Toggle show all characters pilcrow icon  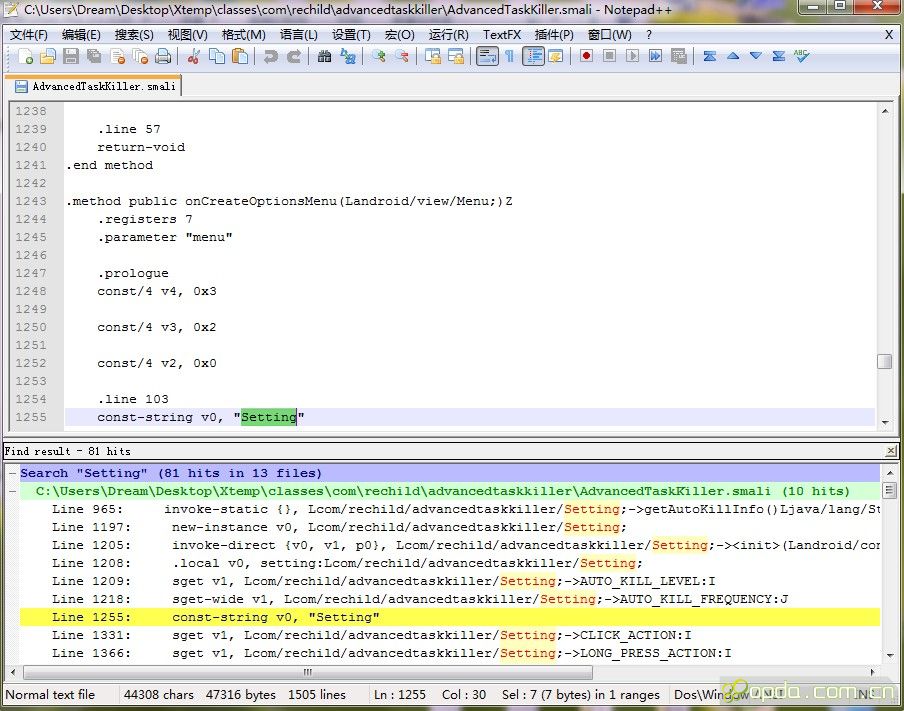tap(509, 57)
